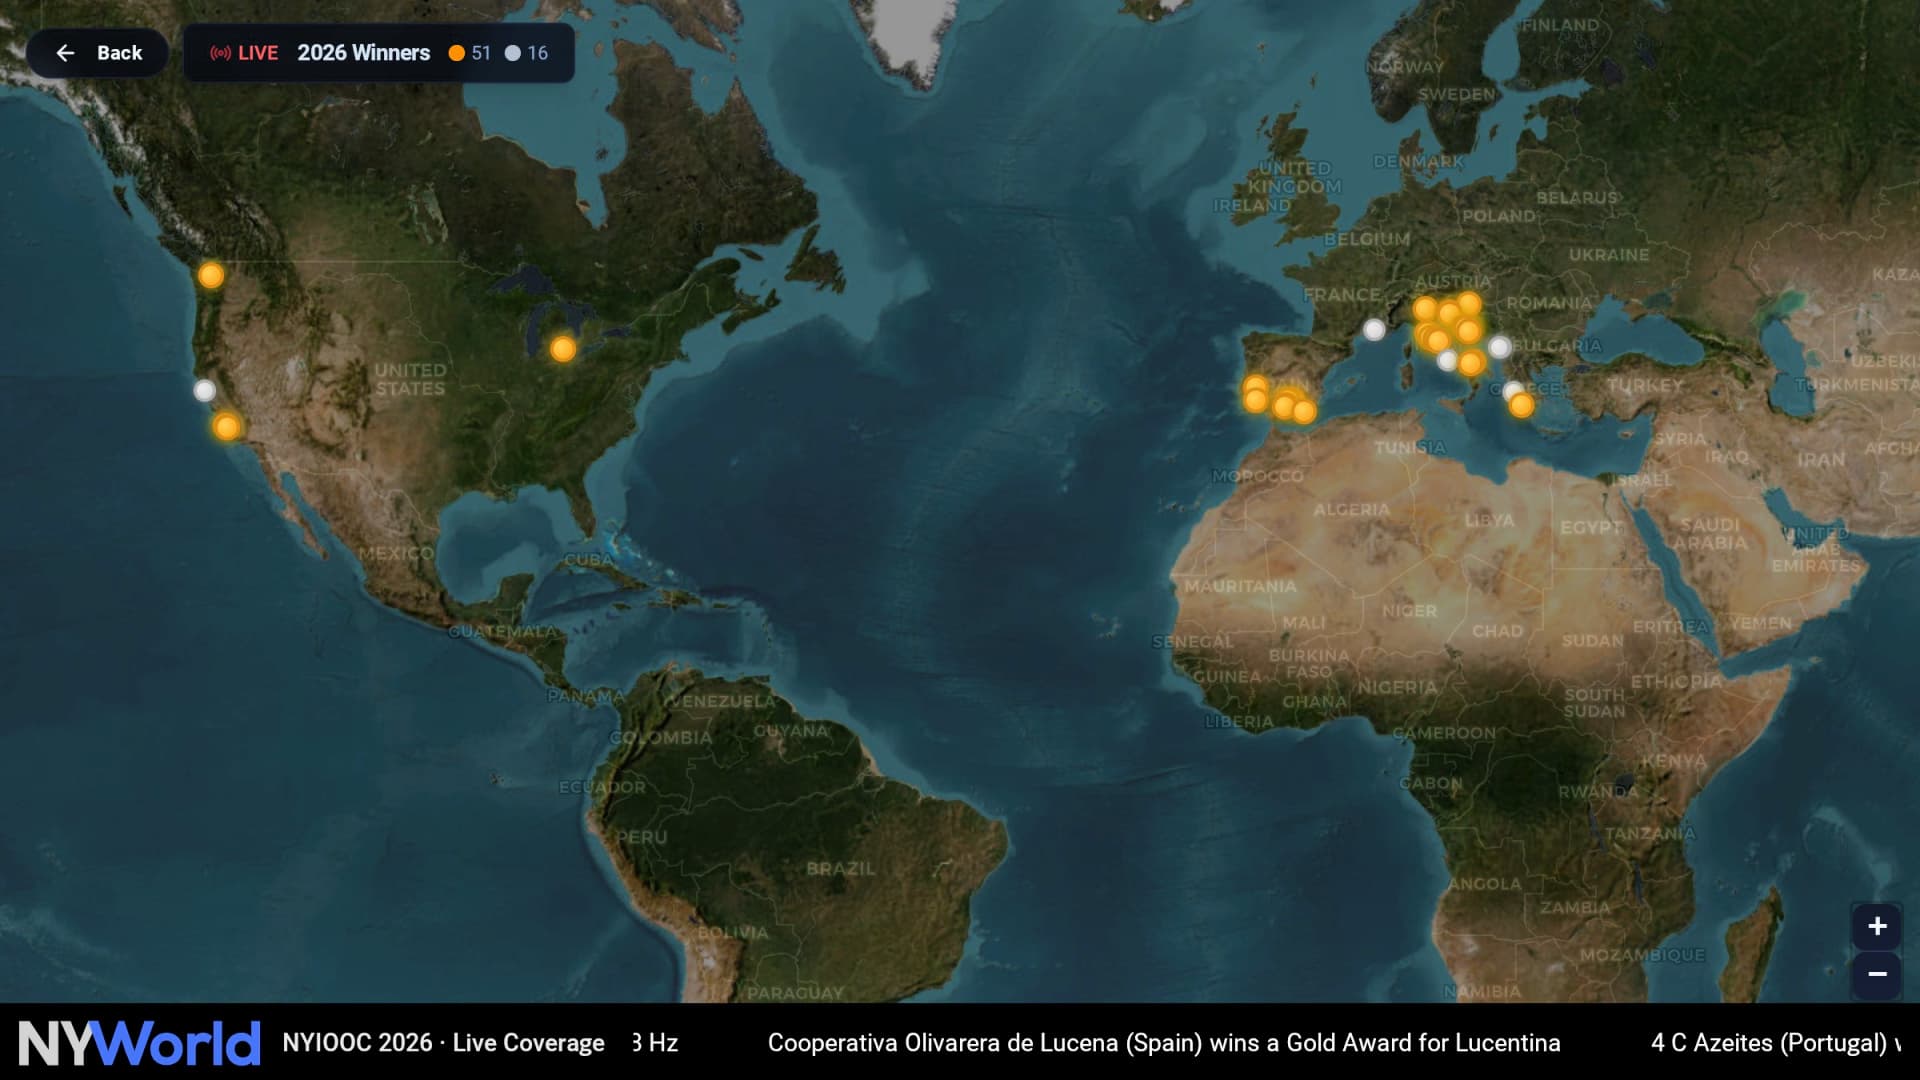Toggle gold winners count (51)

(x=470, y=53)
